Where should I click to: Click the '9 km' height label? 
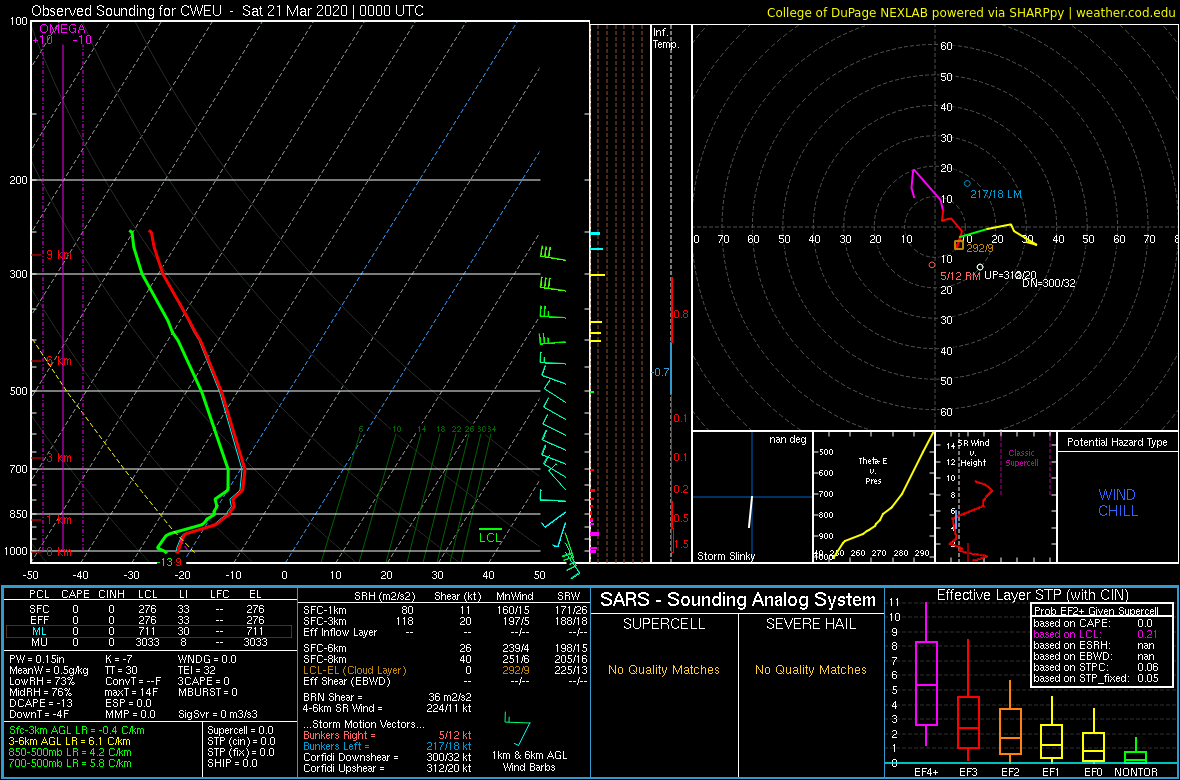point(57,255)
